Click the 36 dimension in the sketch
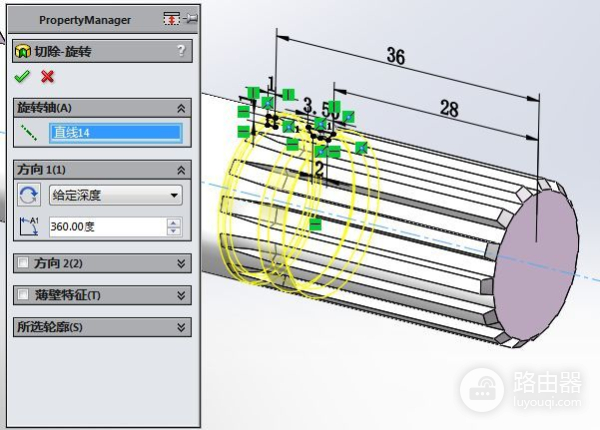This screenshot has width=600, height=430. coord(396,58)
